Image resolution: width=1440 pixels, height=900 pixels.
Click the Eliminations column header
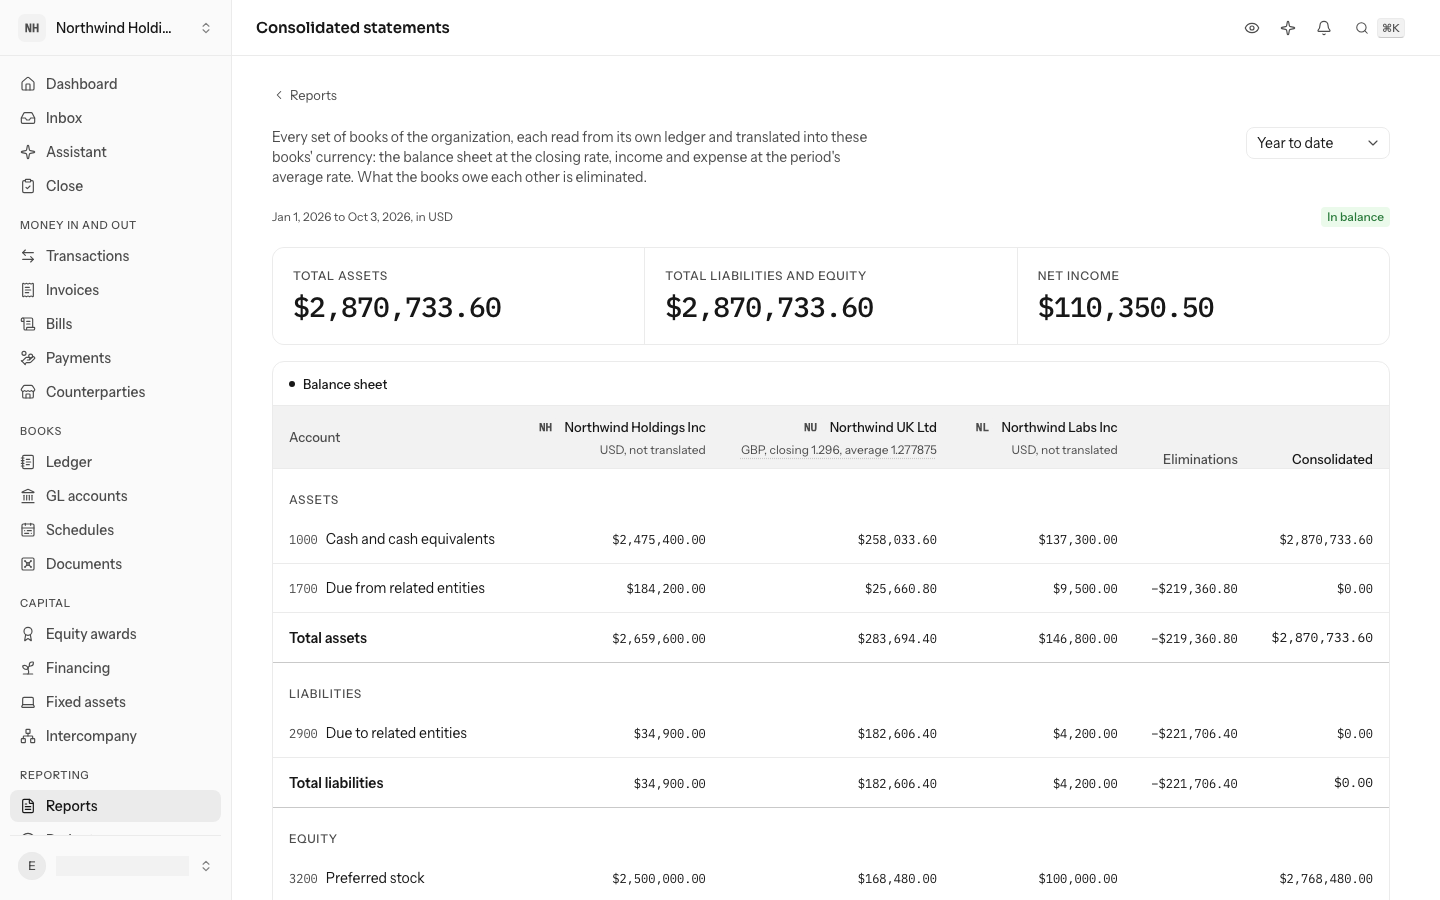tap(1200, 459)
